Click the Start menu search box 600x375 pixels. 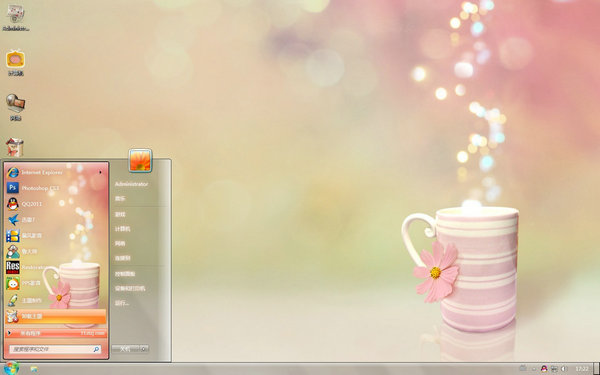56,349
